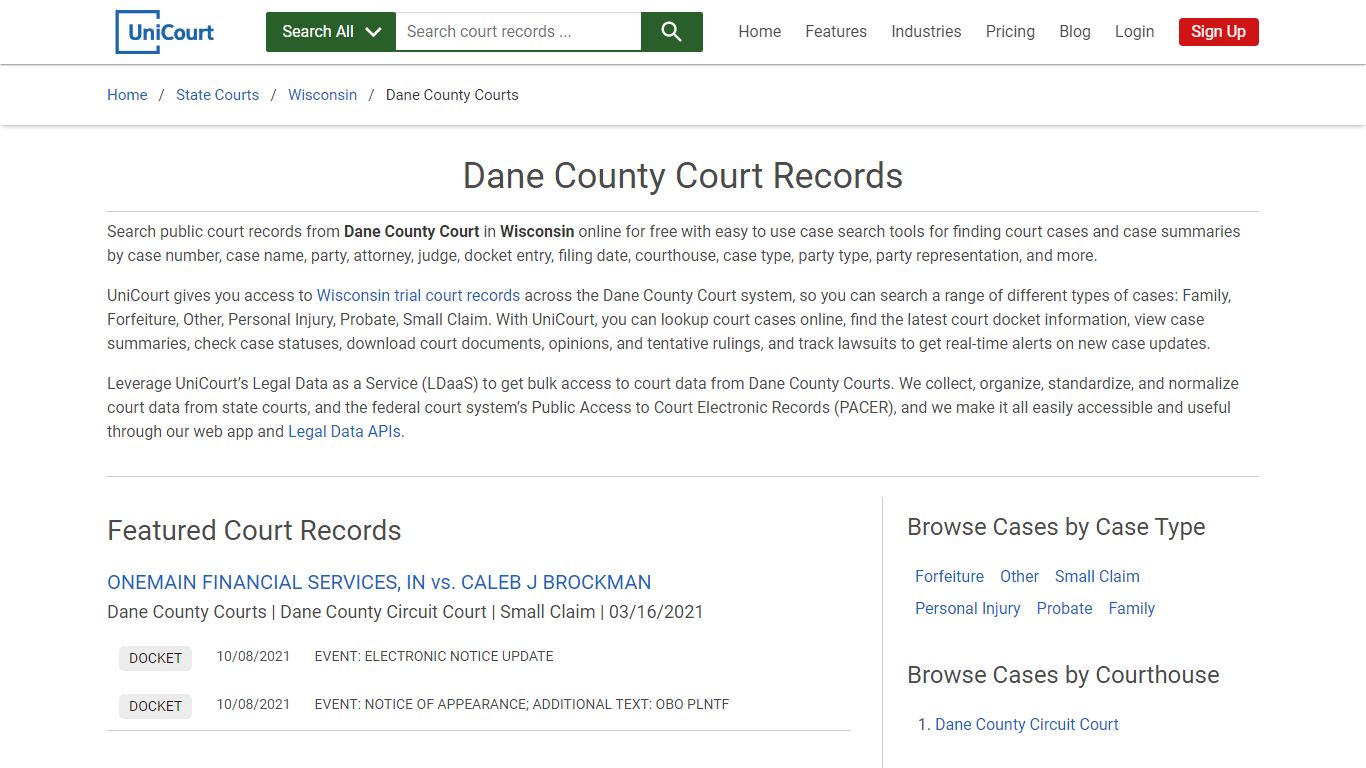Viewport: 1366px width, 768px height.
Task: Open Wisconsin breadcrumb link
Action: 322,95
